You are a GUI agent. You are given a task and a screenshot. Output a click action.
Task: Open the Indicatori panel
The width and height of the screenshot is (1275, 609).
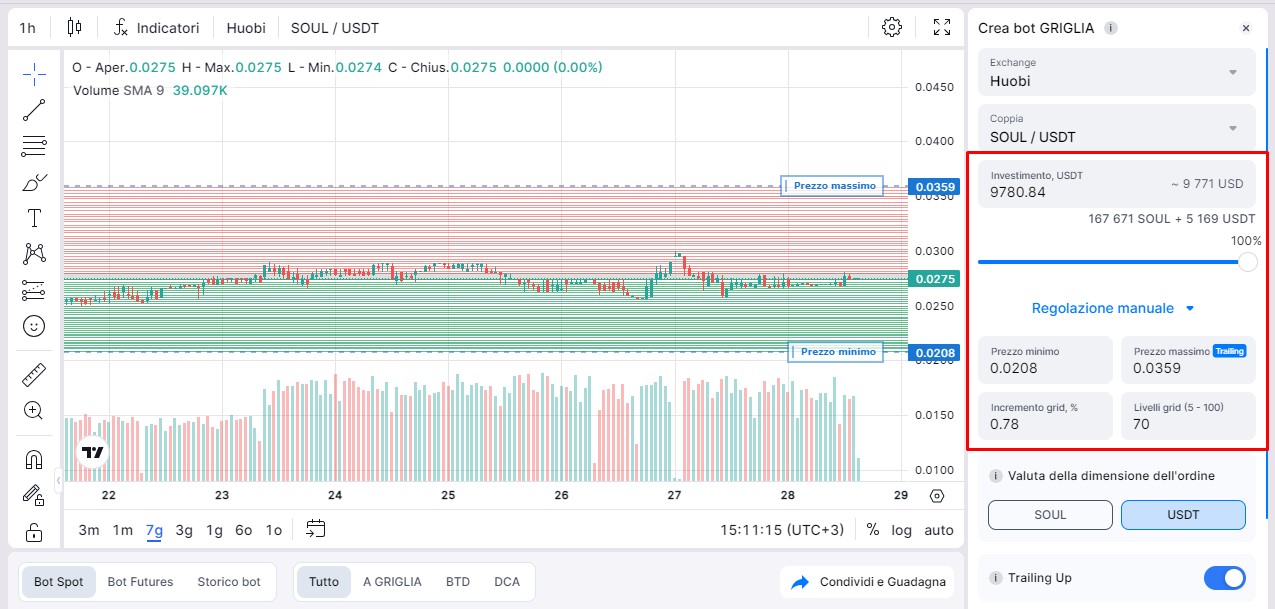click(156, 28)
